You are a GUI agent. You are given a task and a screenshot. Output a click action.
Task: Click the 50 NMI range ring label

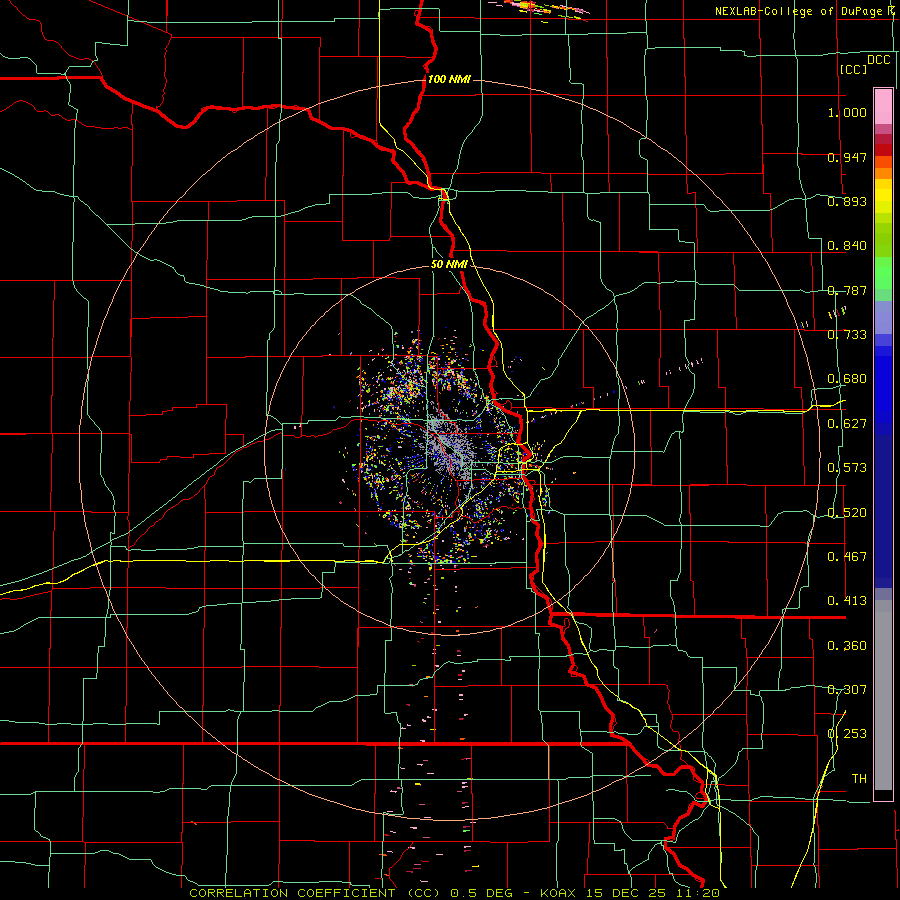click(449, 264)
